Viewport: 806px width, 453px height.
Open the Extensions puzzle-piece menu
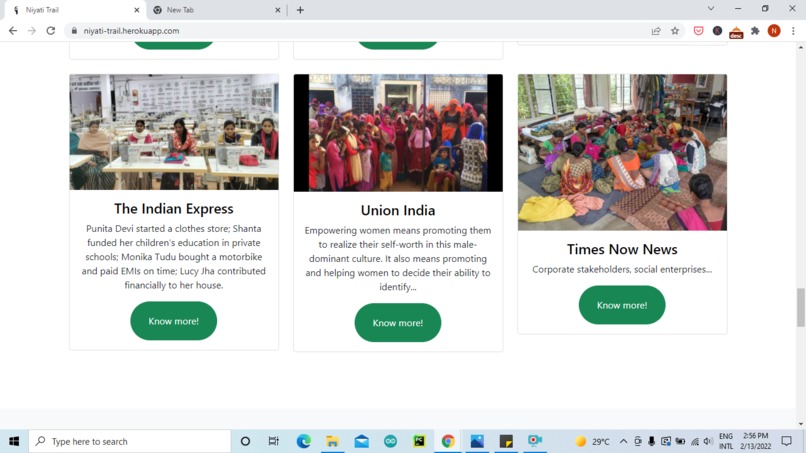pos(755,31)
